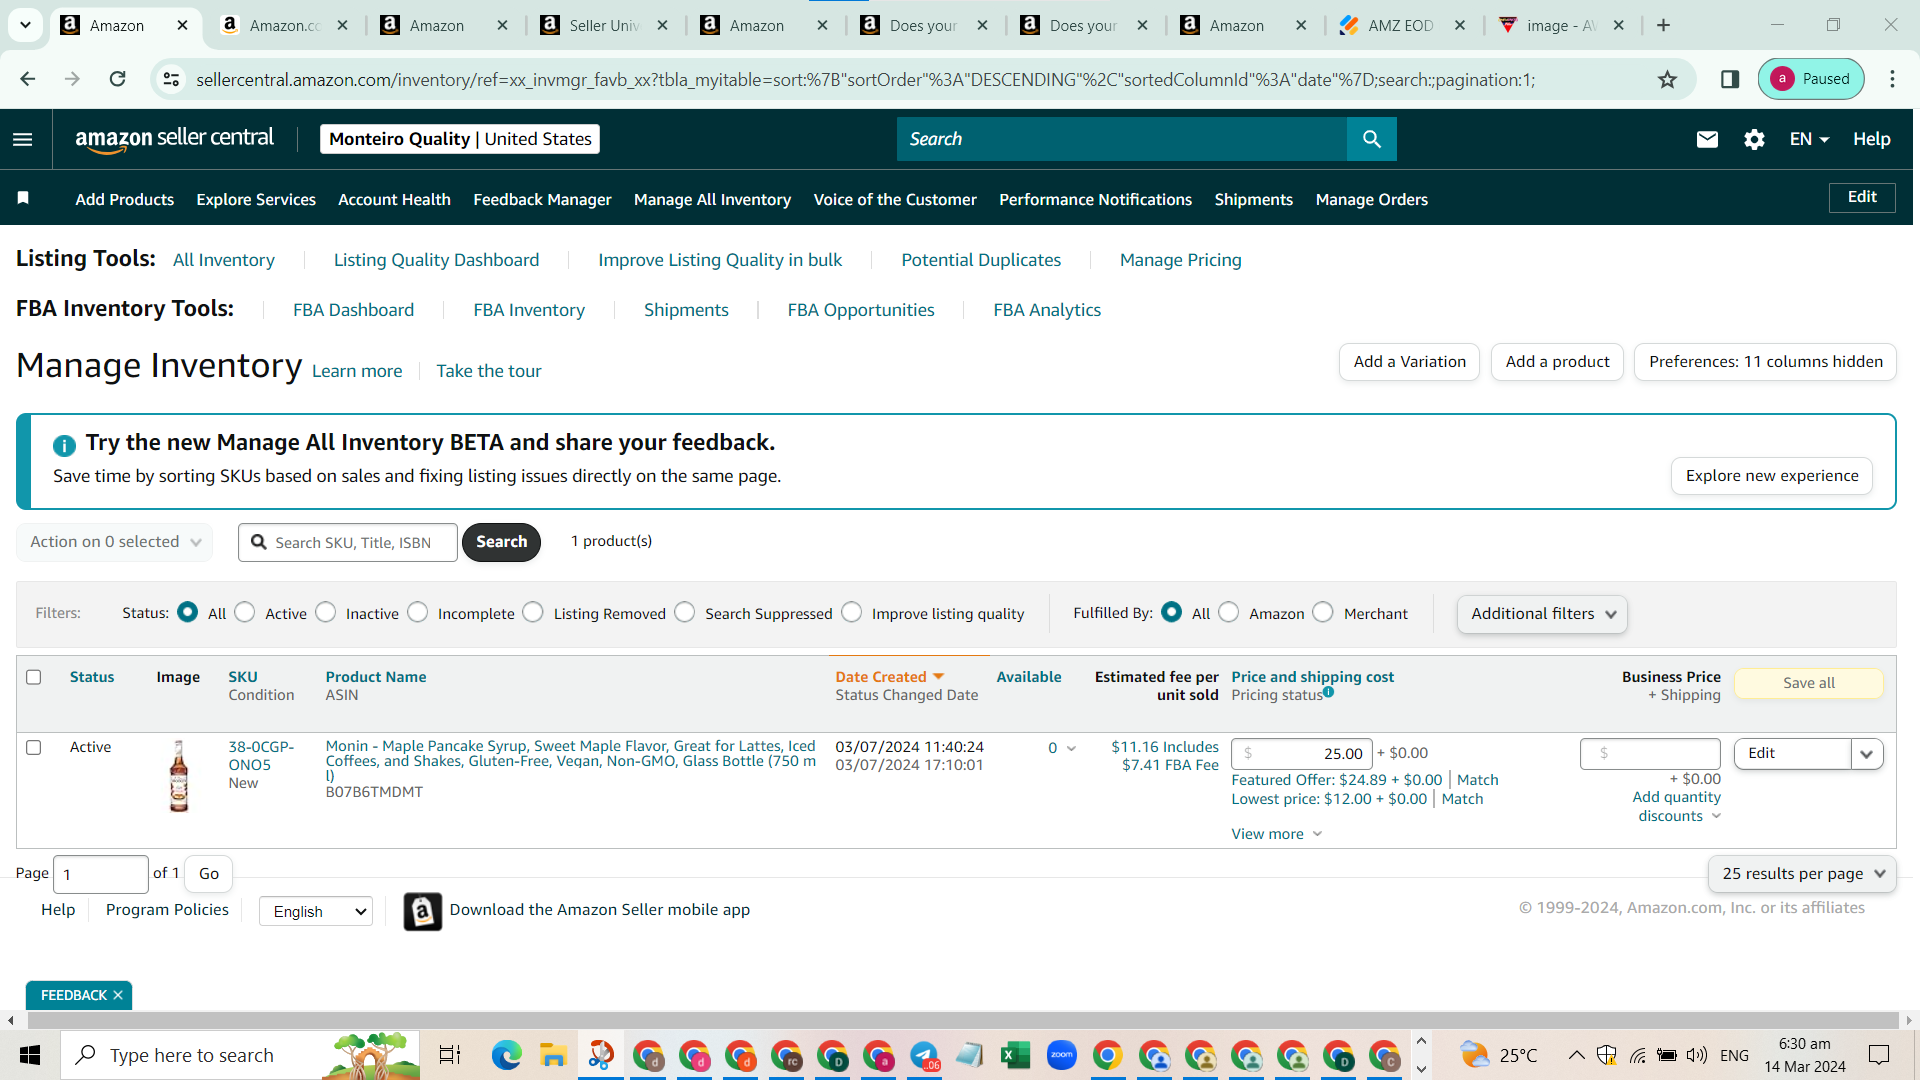Viewport: 1920px width, 1080px height.
Task: Open Microsoft Edge from the taskbar
Action: (507, 1055)
